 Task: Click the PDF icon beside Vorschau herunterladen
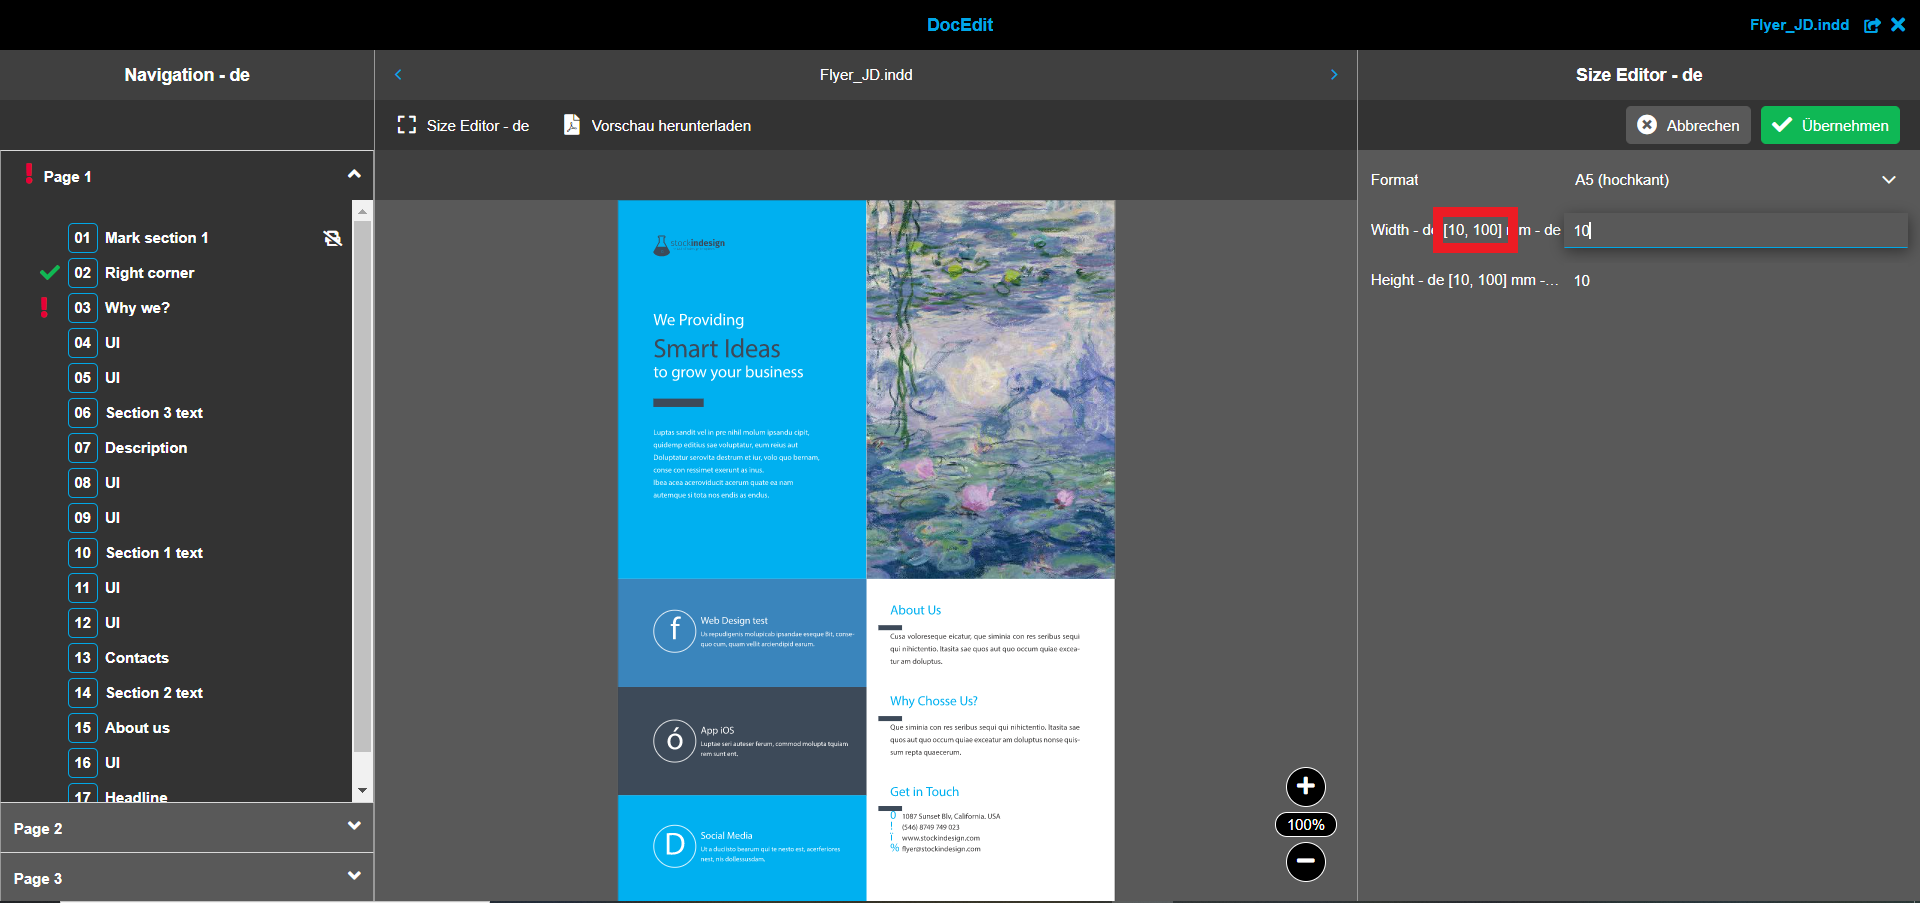pos(571,125)
